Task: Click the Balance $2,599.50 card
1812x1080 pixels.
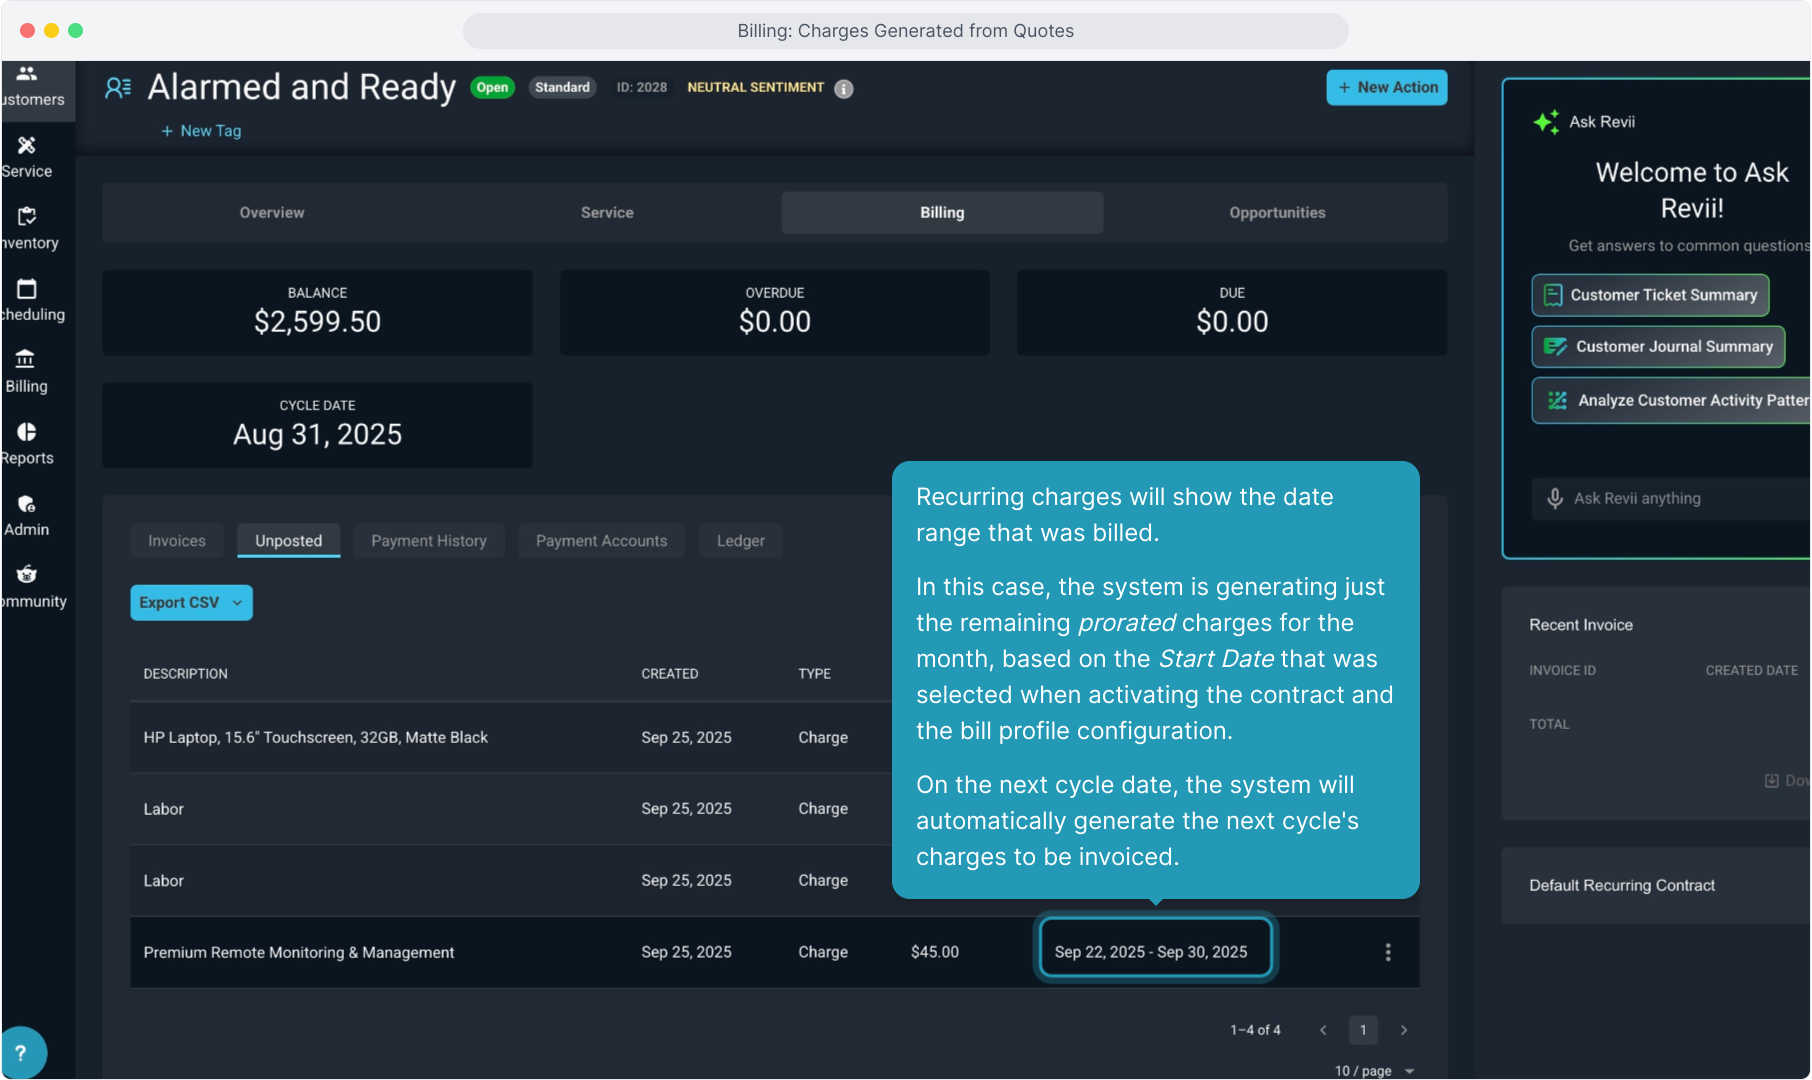Action: 318,313
